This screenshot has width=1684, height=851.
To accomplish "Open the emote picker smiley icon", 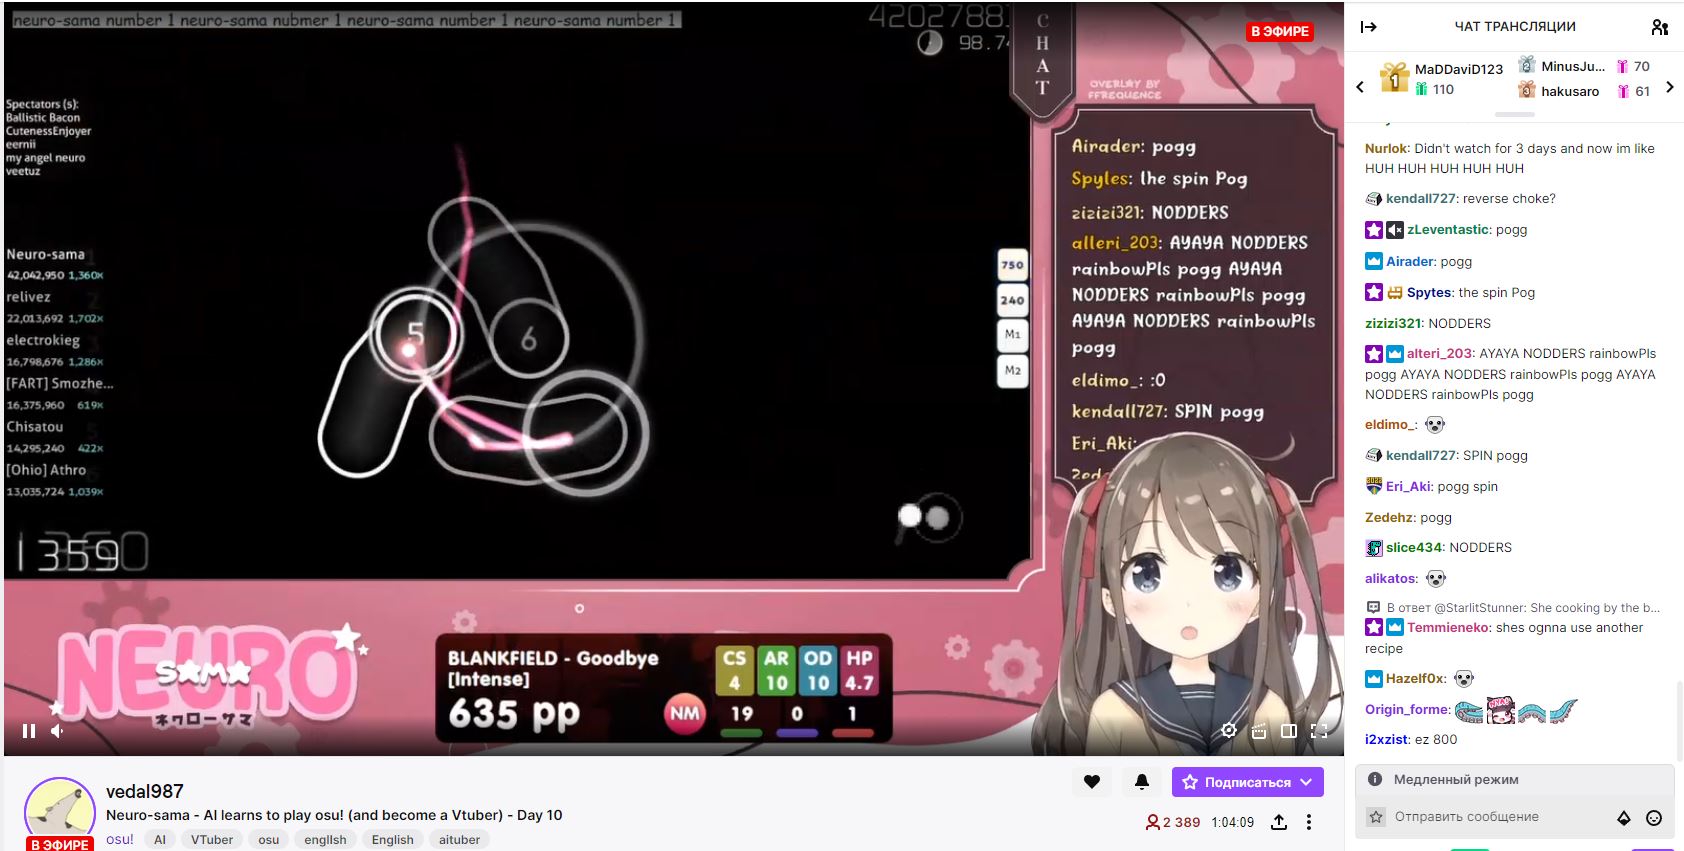I will click(1654, 818).
